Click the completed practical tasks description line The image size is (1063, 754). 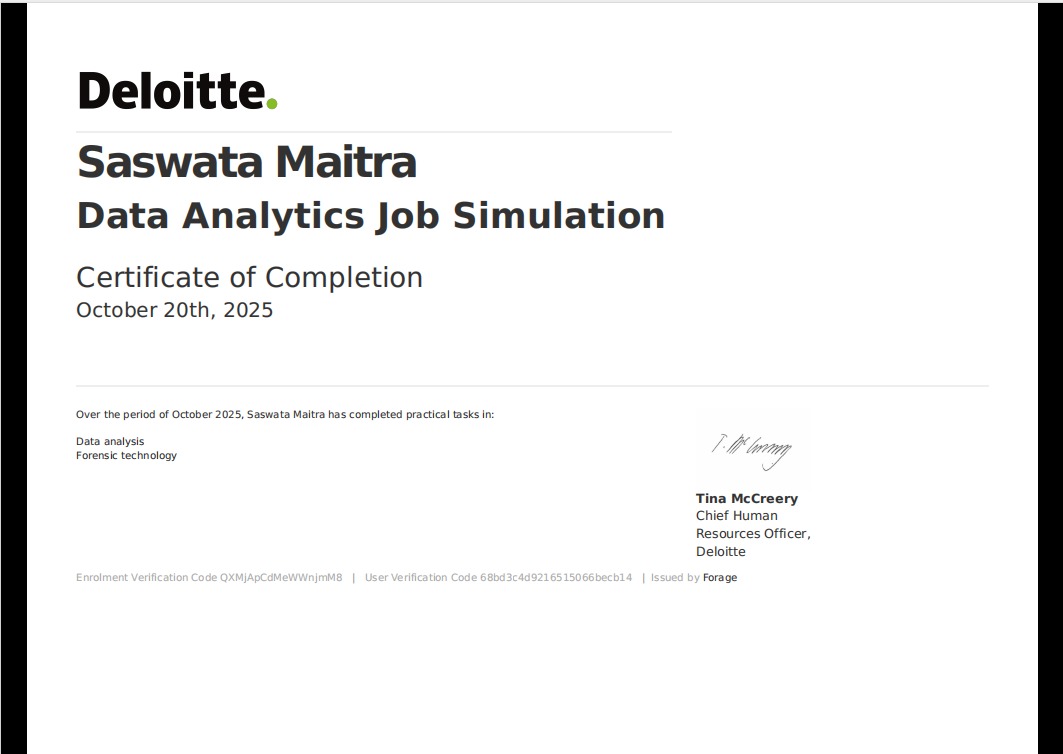[x=286, y=413]
